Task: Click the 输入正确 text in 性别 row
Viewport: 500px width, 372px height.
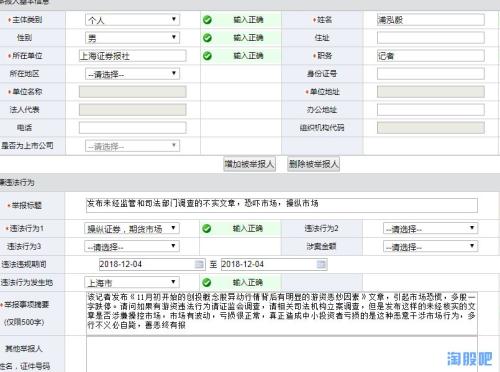Action: pyautogui.click(x=248, y=38)
